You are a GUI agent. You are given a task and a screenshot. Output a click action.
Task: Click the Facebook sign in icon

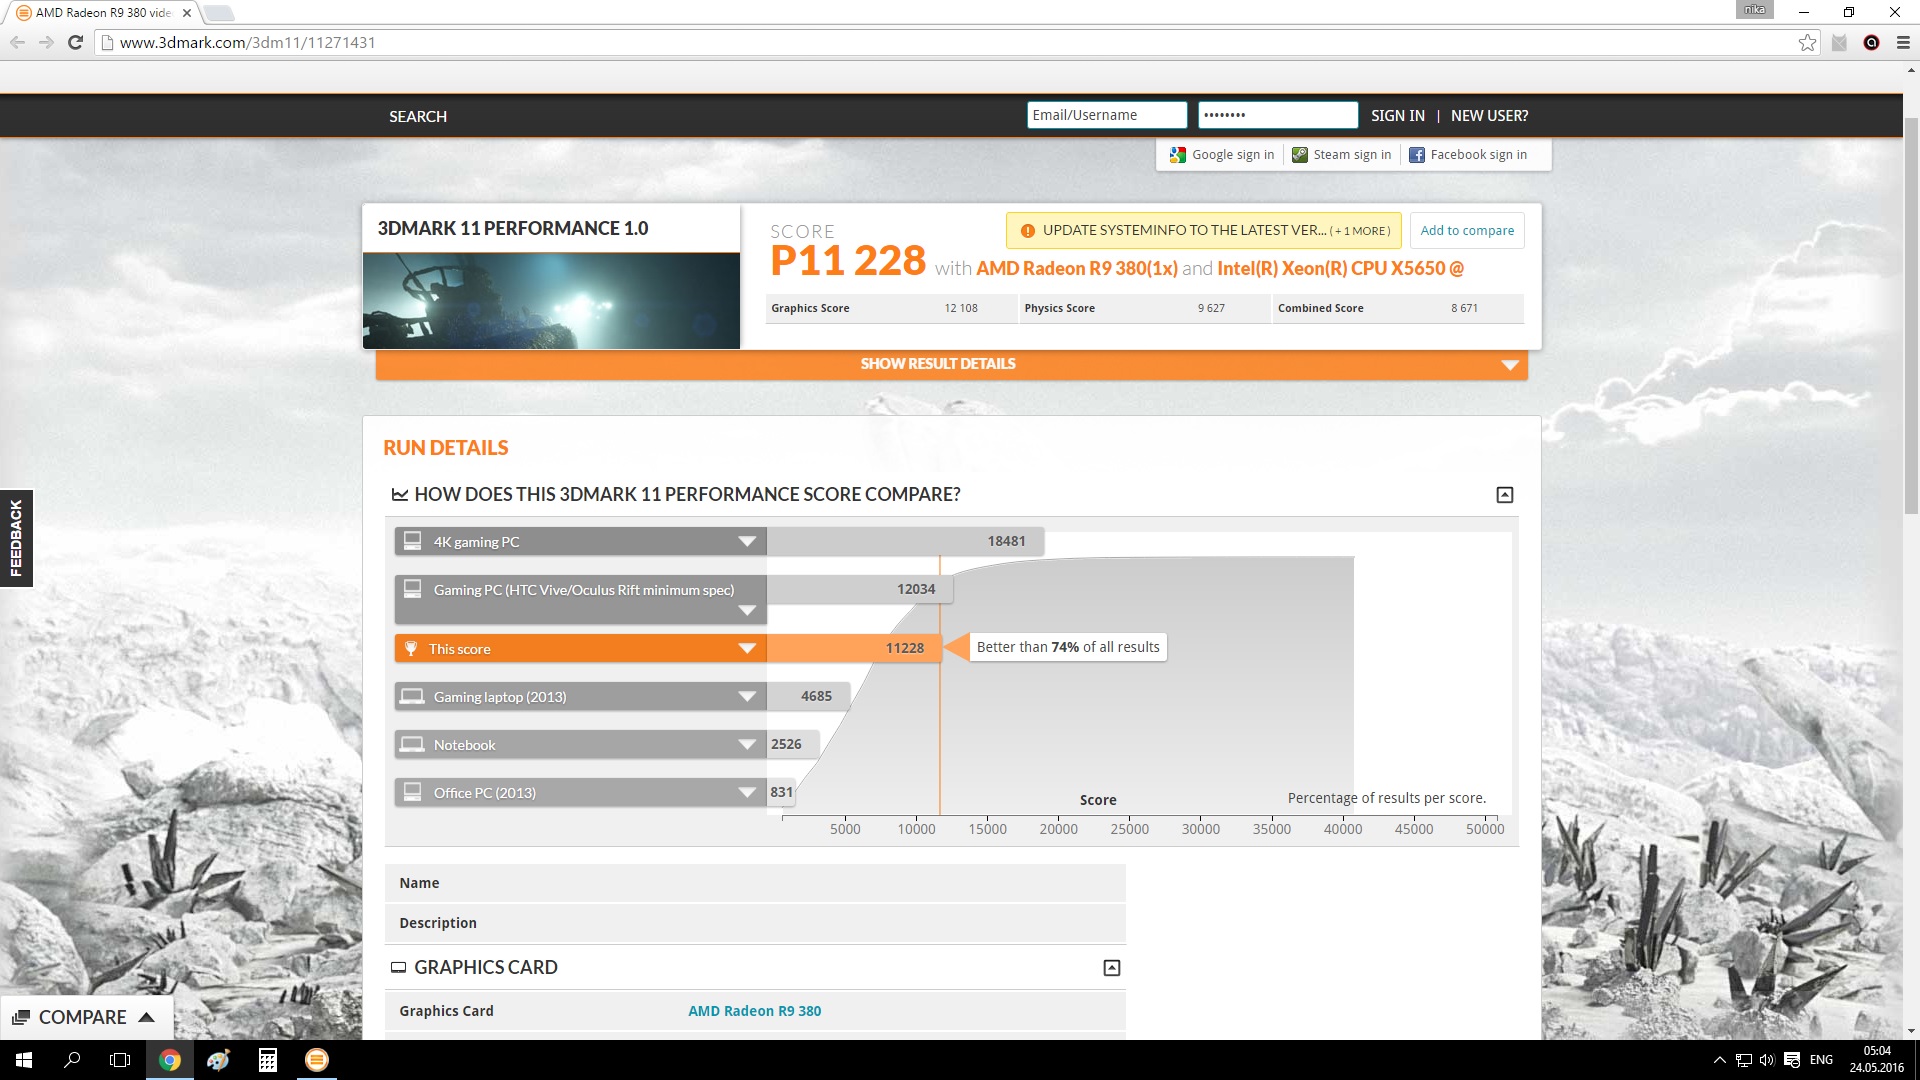click(x=1417, y=155)
